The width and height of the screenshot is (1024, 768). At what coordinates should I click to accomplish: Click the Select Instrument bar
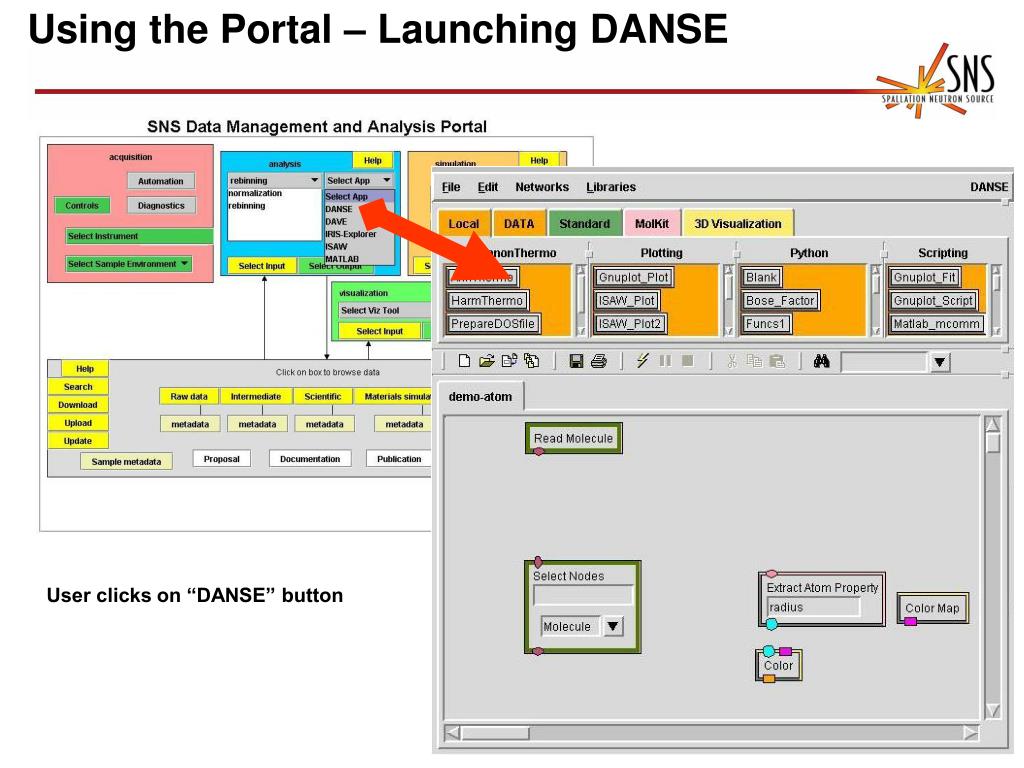tap(139, 236)
